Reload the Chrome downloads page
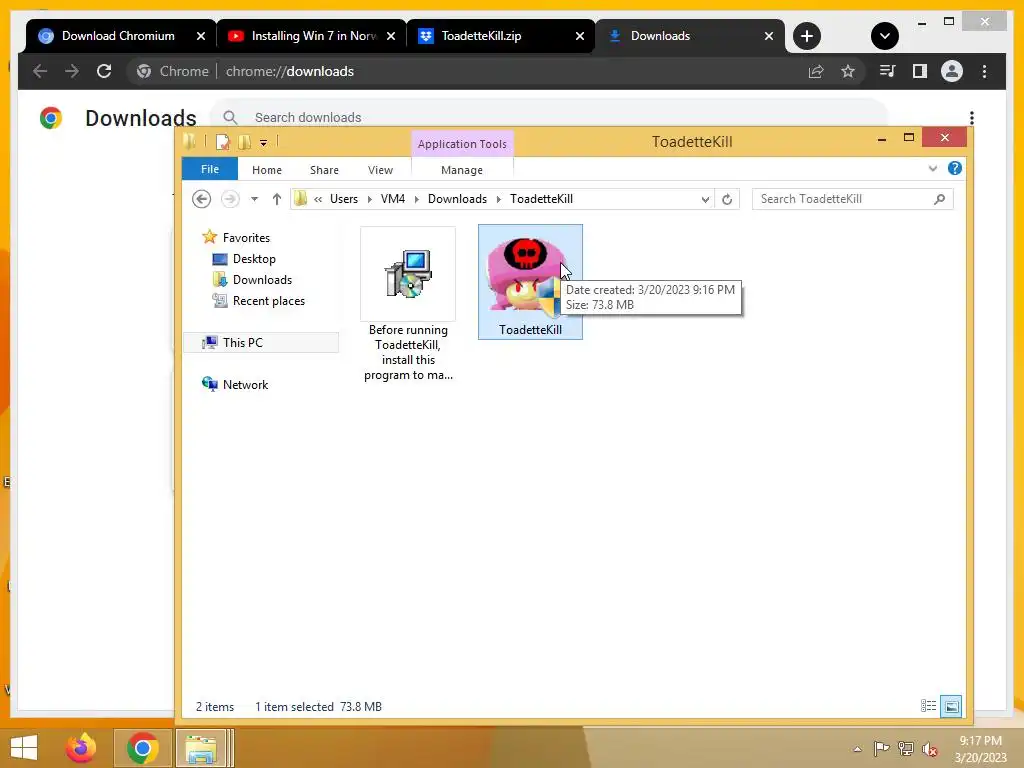1024x768 pixels. (x=104, y=71)
